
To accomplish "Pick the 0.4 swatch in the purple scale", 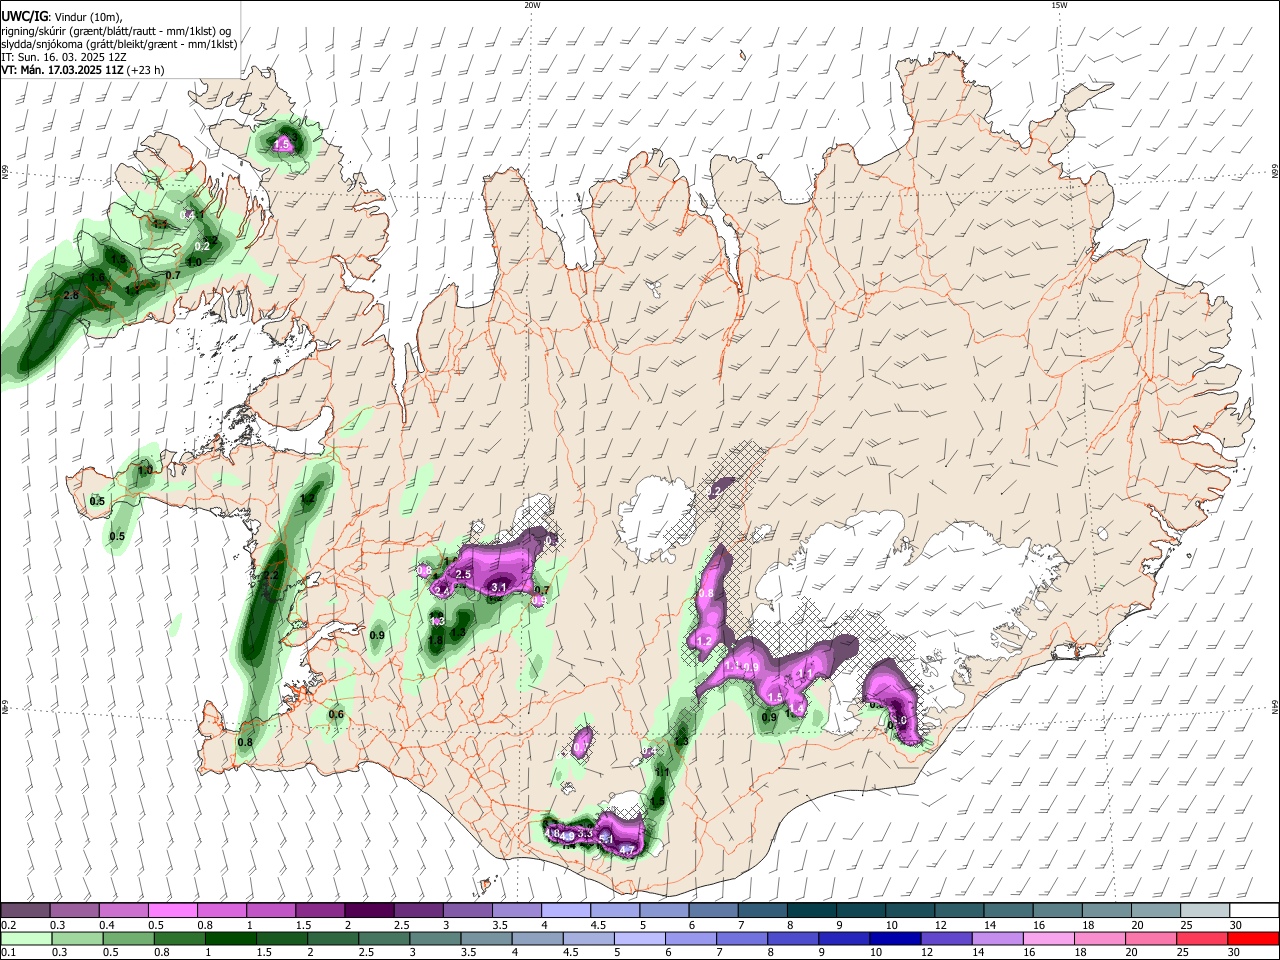I will click(123, 911).
